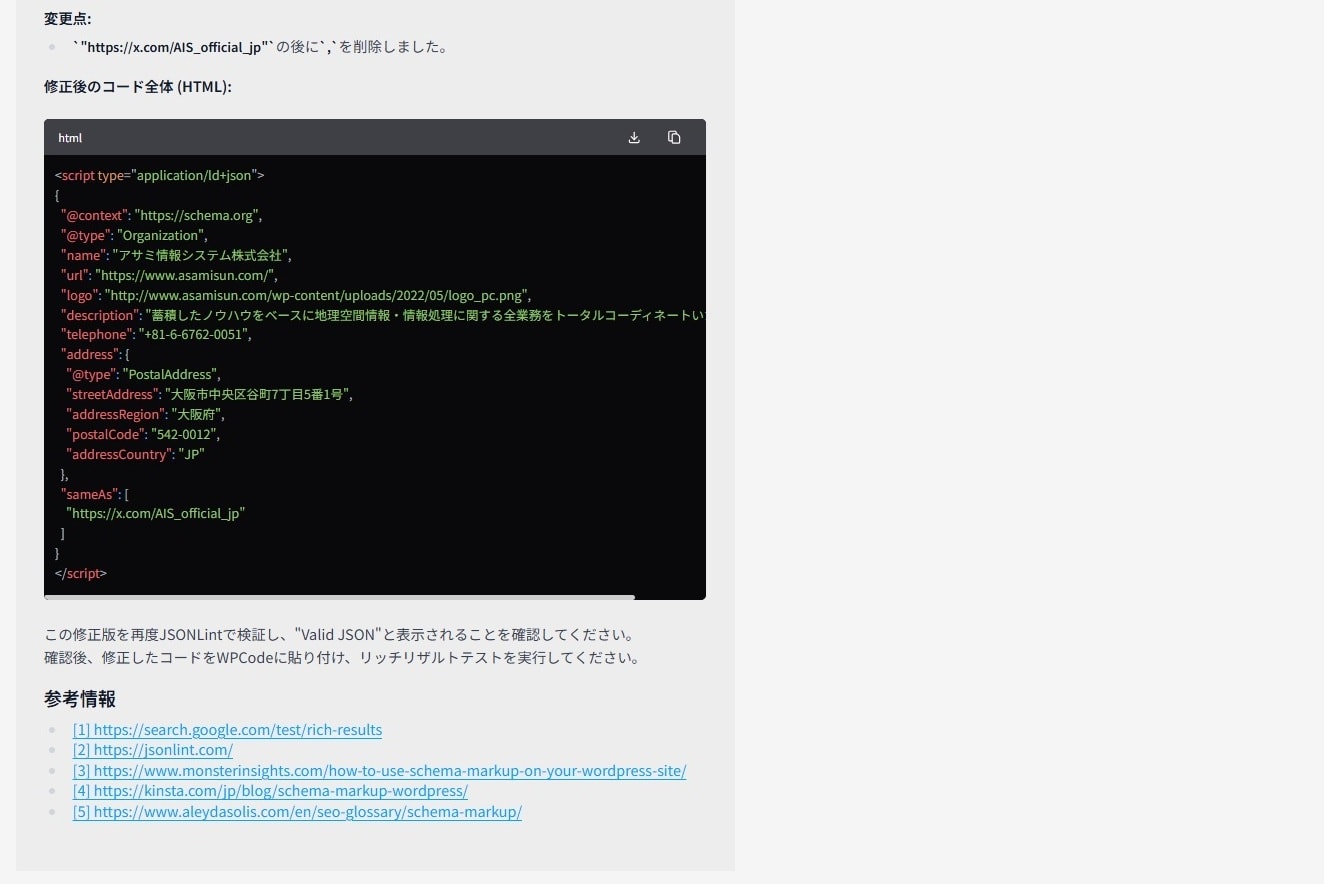Screen dimensions: 1324x884
Task: Click the 変更点 heading
Action: [x=66, y=18]
